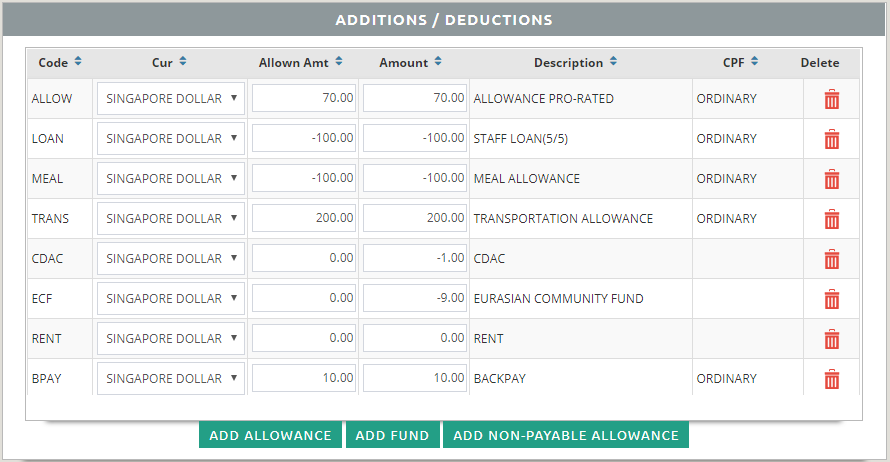Remove the MEAL allowance row

831,179
